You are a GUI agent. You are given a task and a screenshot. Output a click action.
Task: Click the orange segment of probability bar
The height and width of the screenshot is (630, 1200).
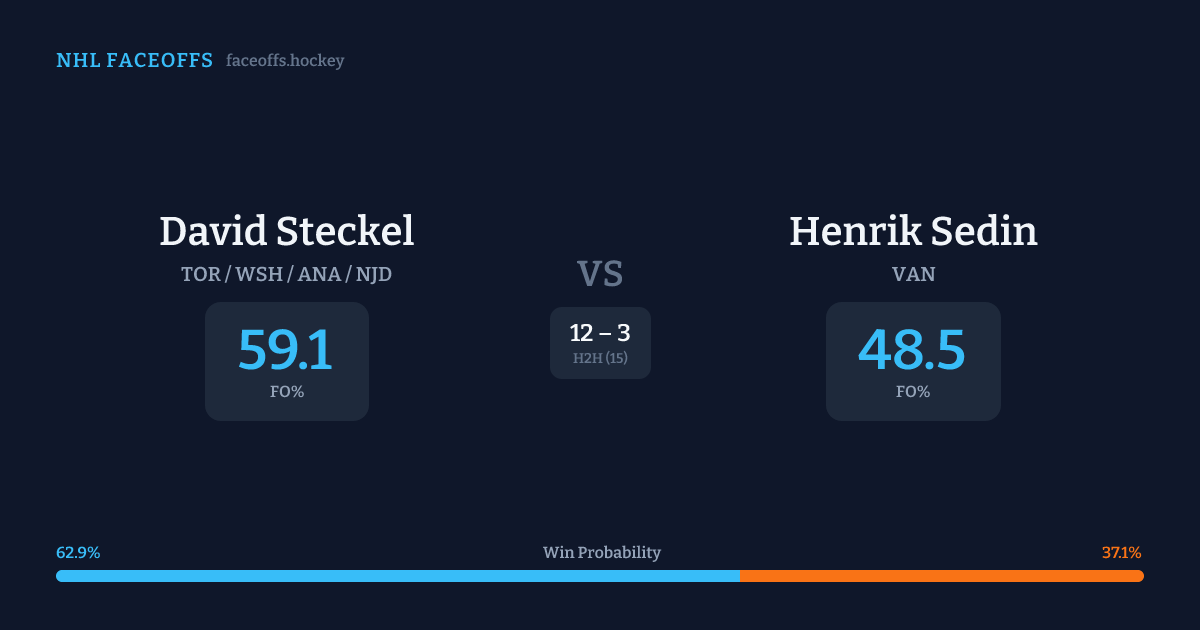tap(941, 576)
